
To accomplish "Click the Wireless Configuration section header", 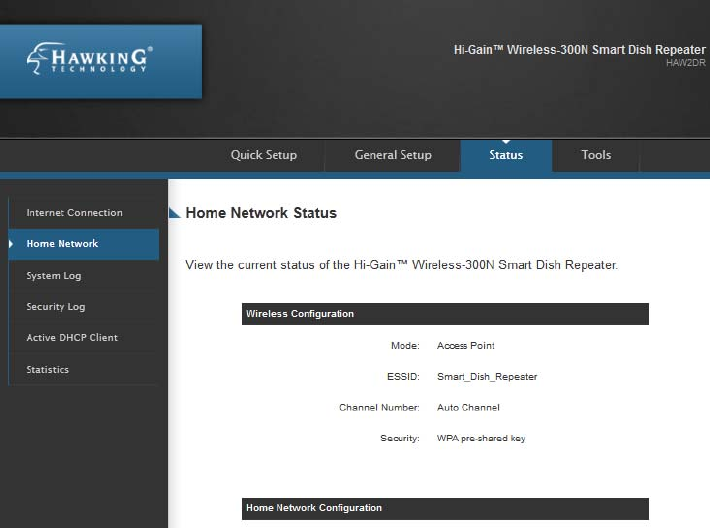I will 445,314.
